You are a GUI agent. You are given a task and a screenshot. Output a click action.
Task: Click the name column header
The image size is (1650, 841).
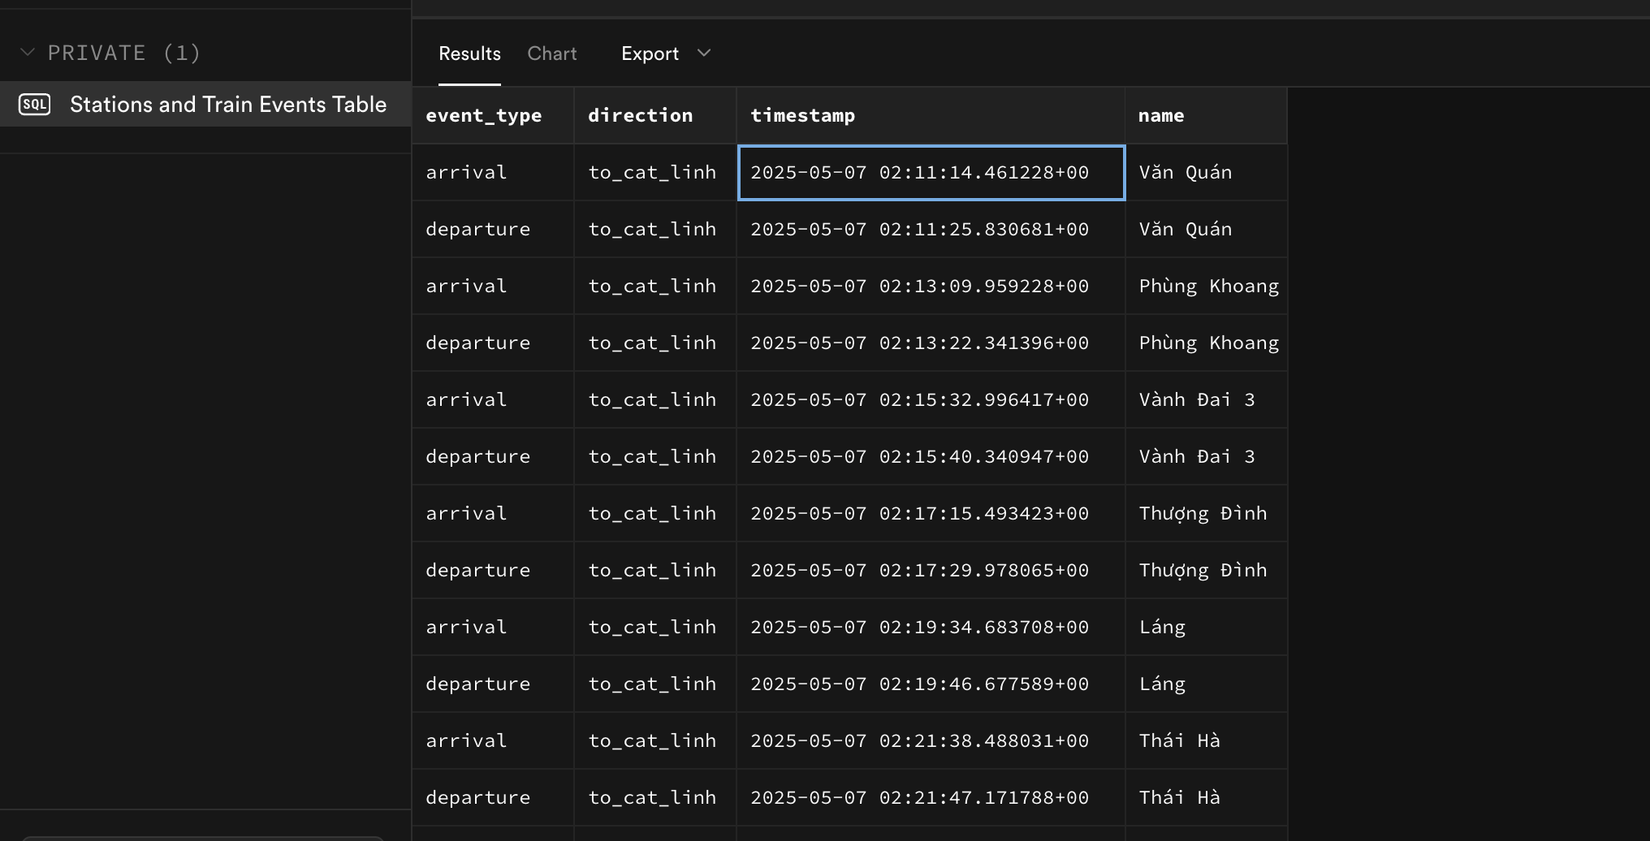(x=1161, y=116)
